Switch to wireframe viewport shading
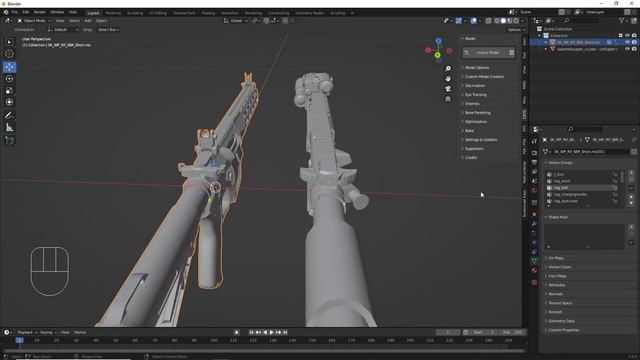The image size is (640, 360). pos(497,20)
